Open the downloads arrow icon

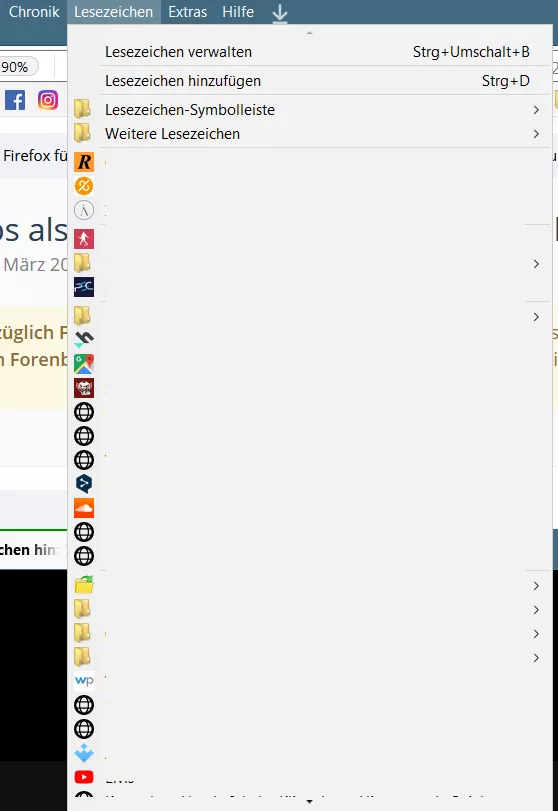[280, 13]
